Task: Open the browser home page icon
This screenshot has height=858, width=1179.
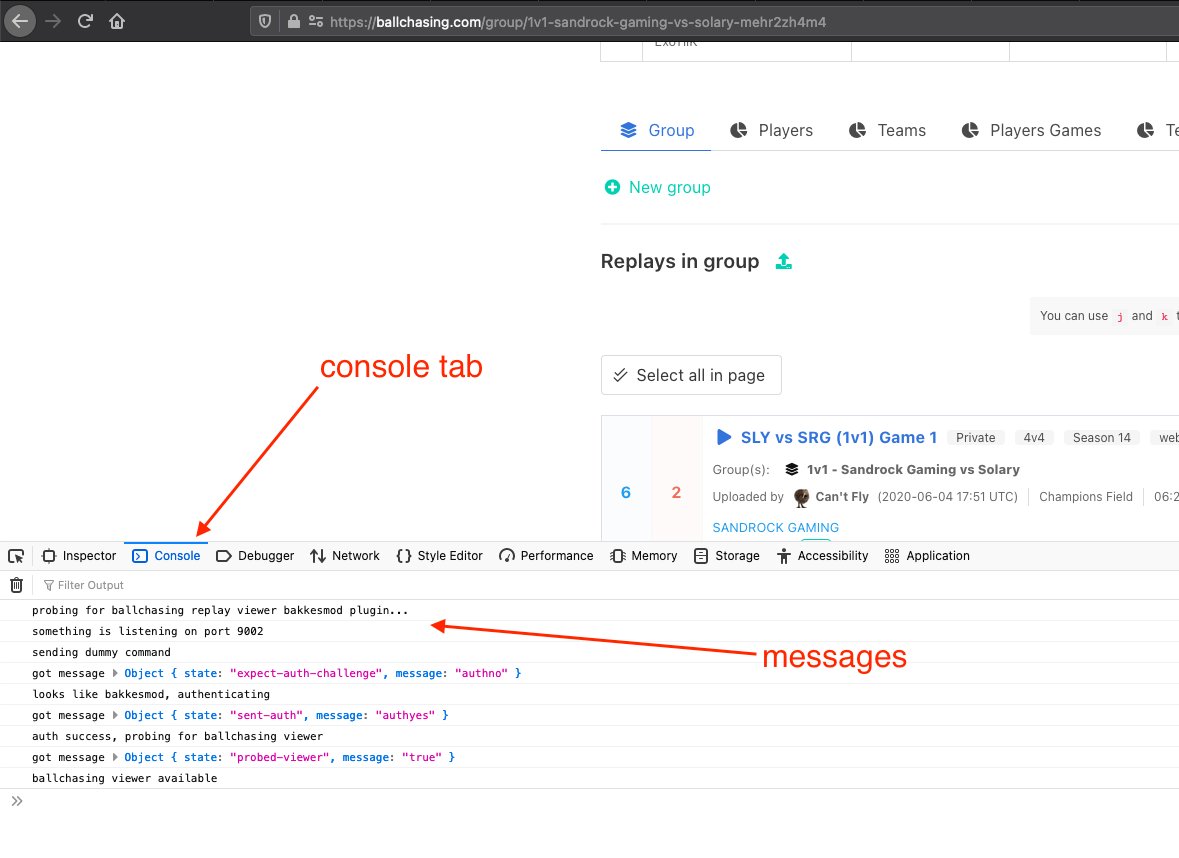Action: pyautogui.click(x=117, y=21)
